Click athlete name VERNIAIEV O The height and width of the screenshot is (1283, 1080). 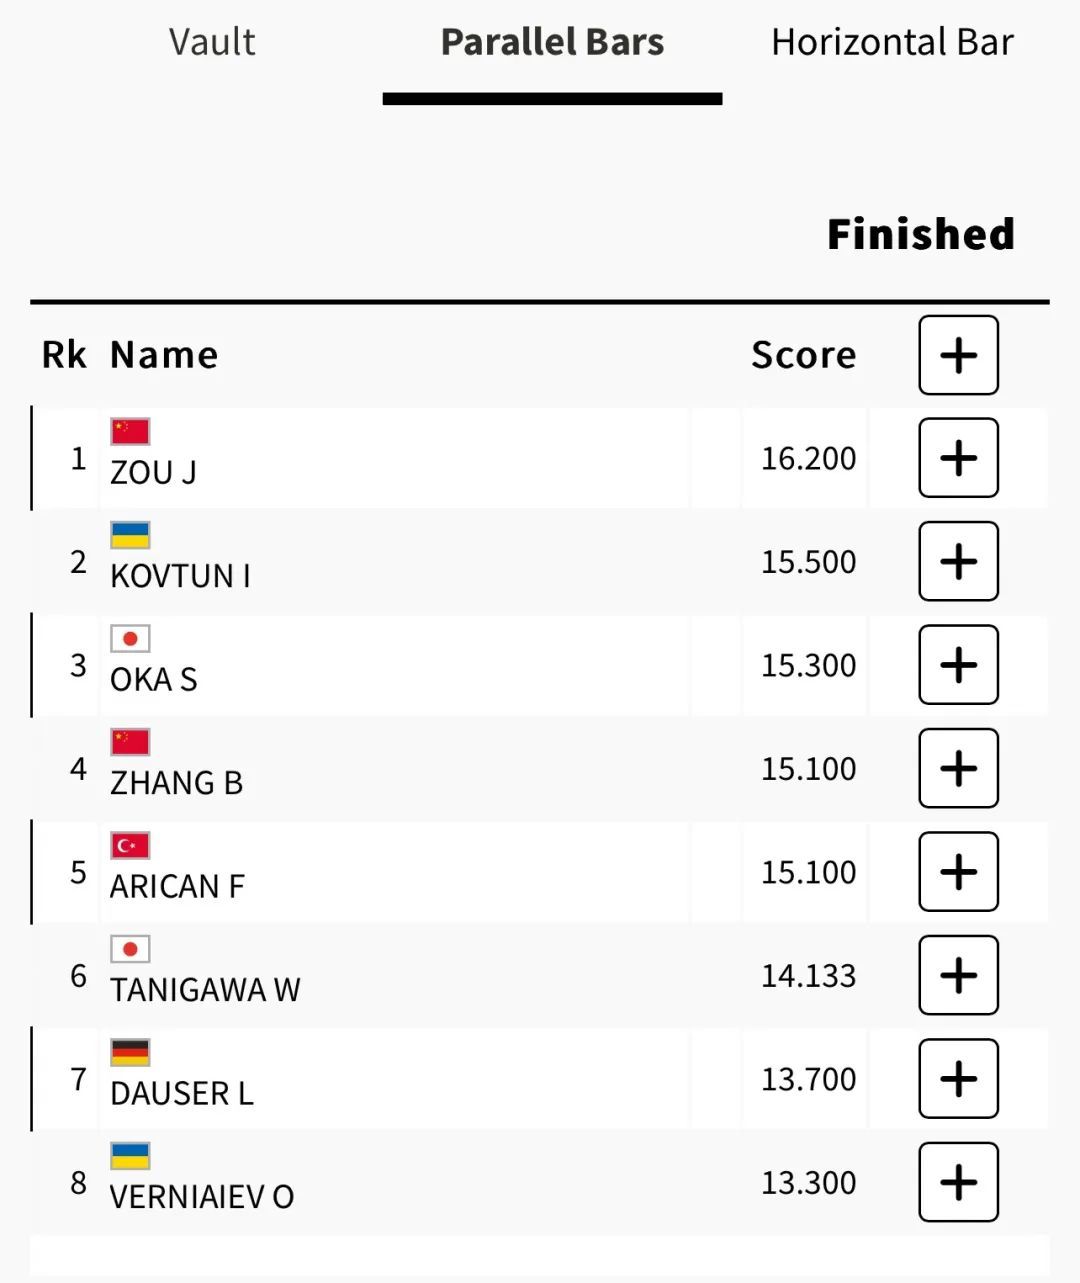[x=202, y=1197]
